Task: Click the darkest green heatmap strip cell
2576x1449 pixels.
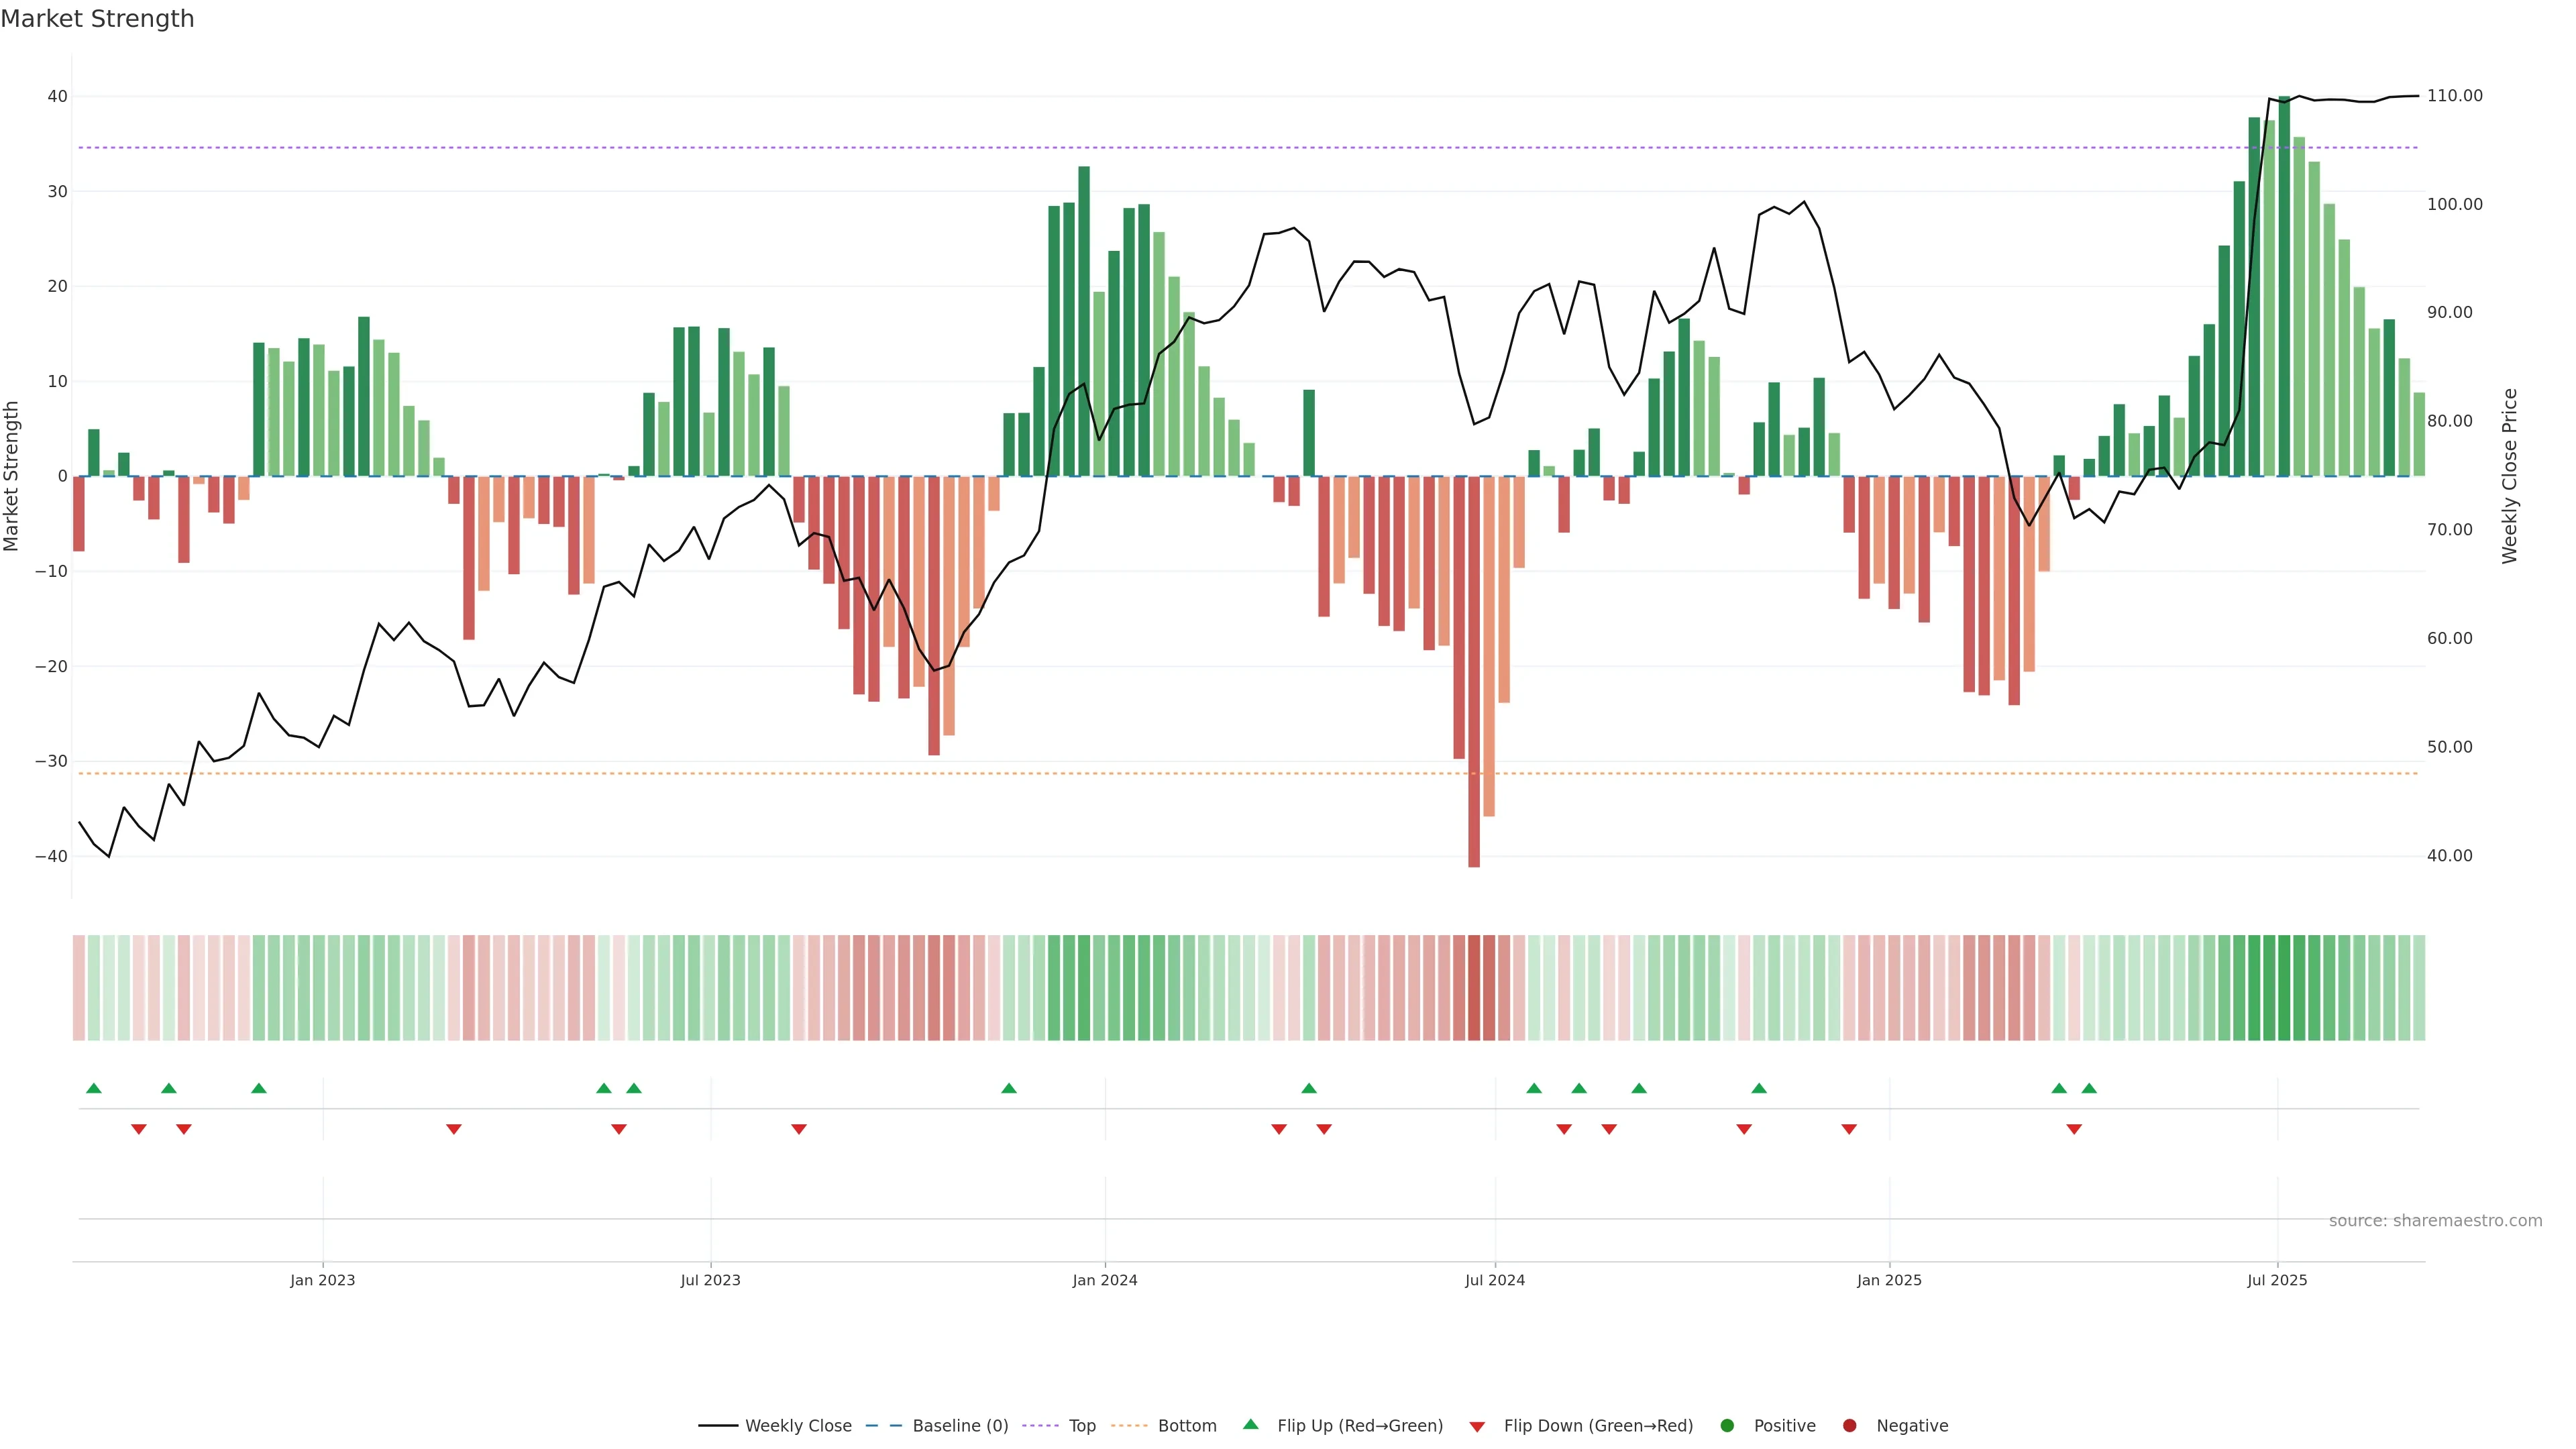Action: (x=2284, y=988)
